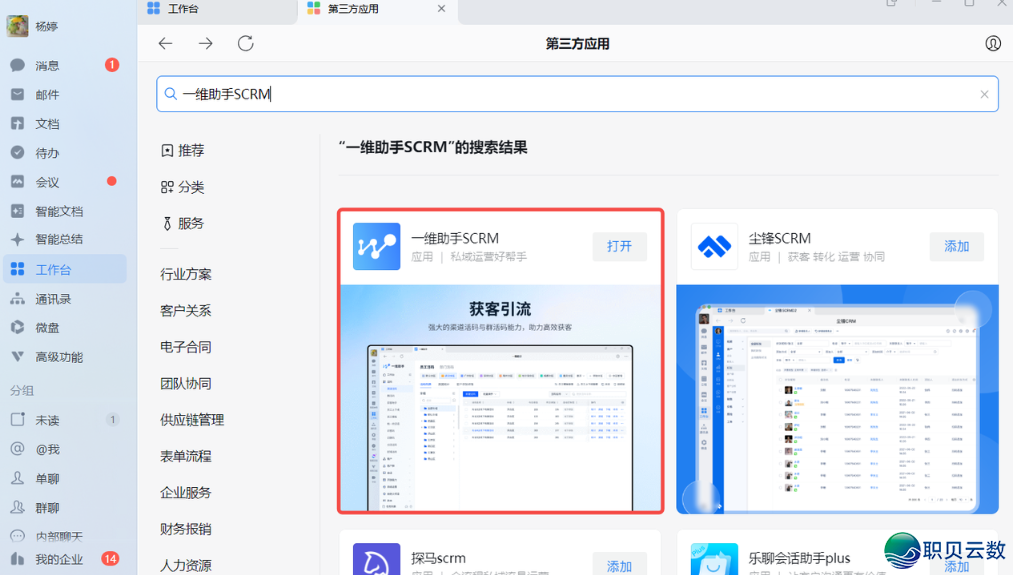Click the forward arrow navigation icon
The image size is (1013, 575).
(x=205, y=43)
